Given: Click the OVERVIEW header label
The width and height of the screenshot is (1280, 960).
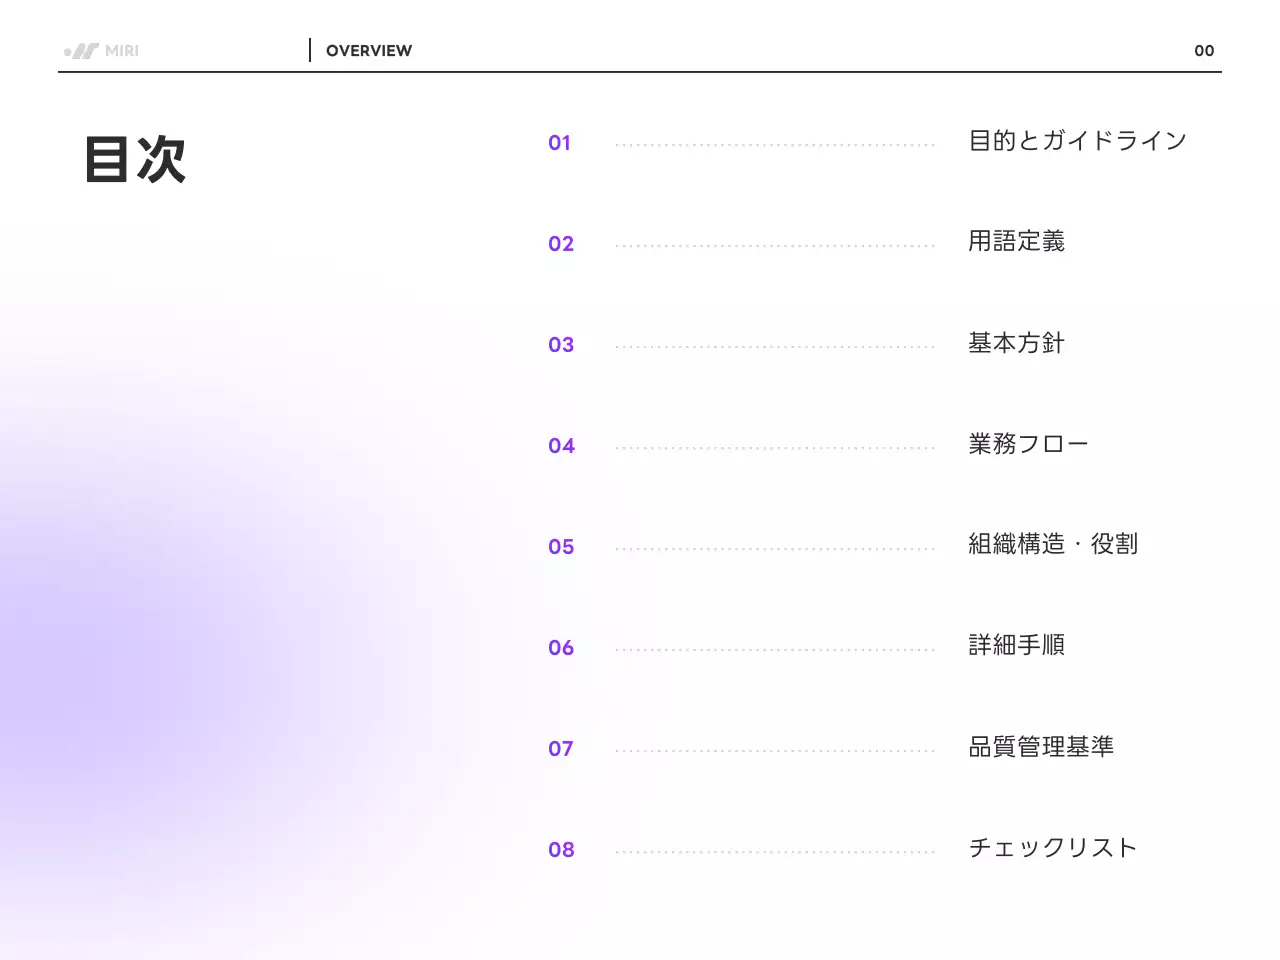Looking at the screenshot, I should click(x=369, y=50).
